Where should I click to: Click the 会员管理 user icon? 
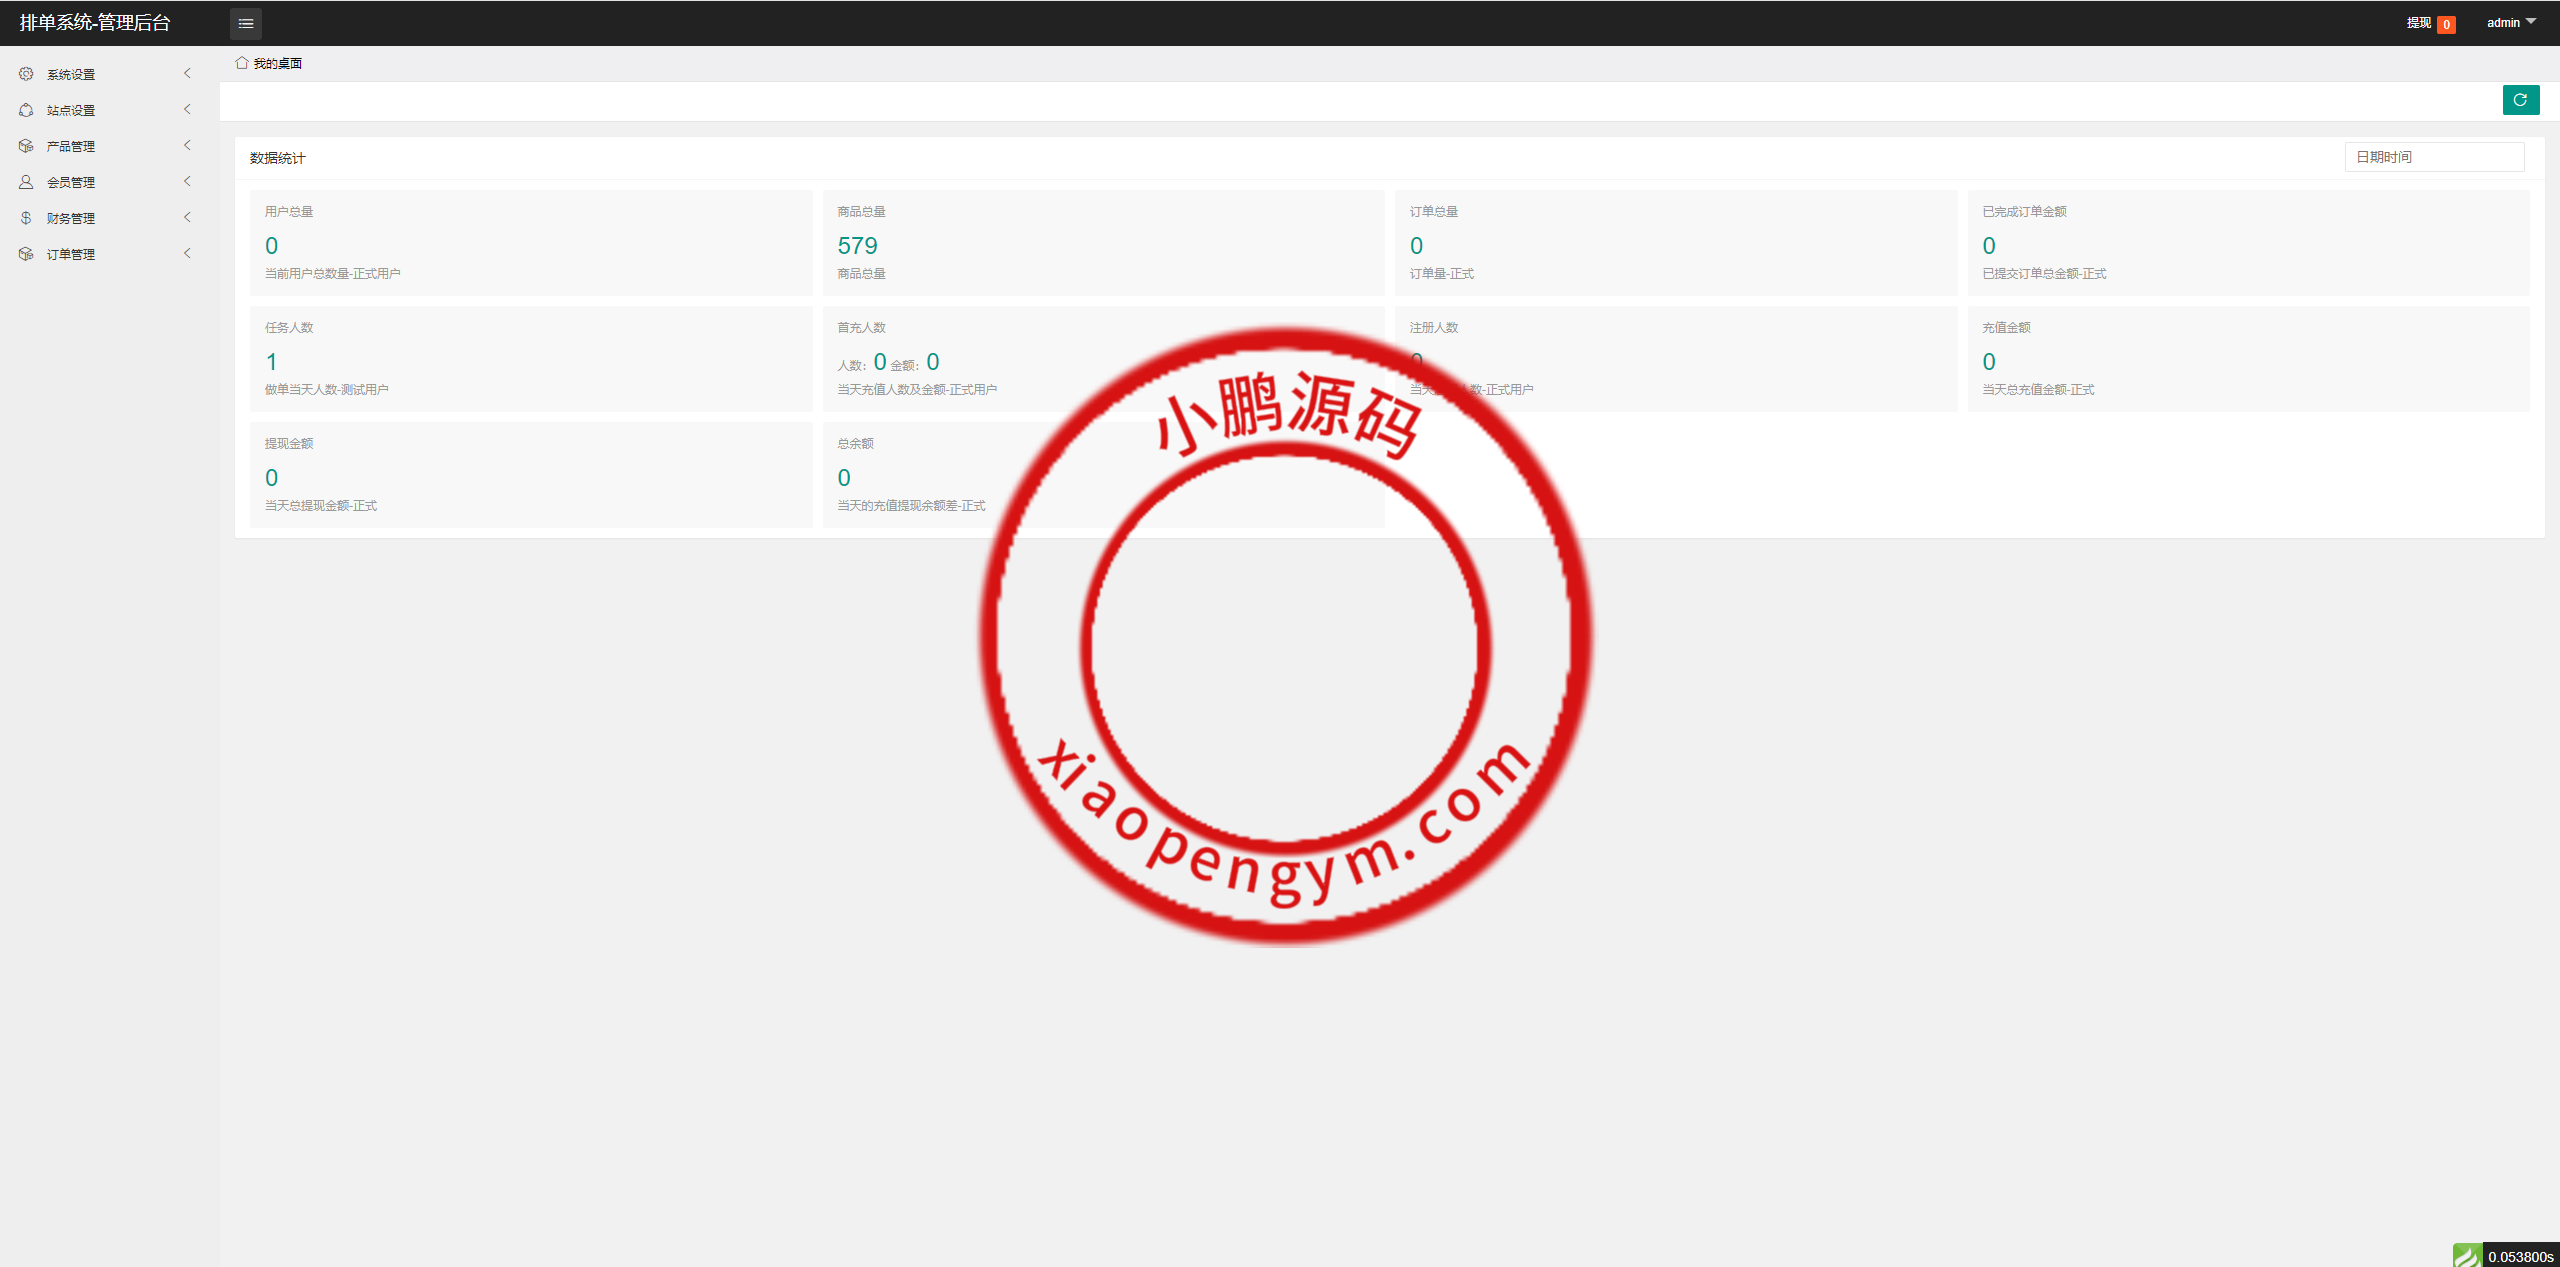tap(26, 182)
